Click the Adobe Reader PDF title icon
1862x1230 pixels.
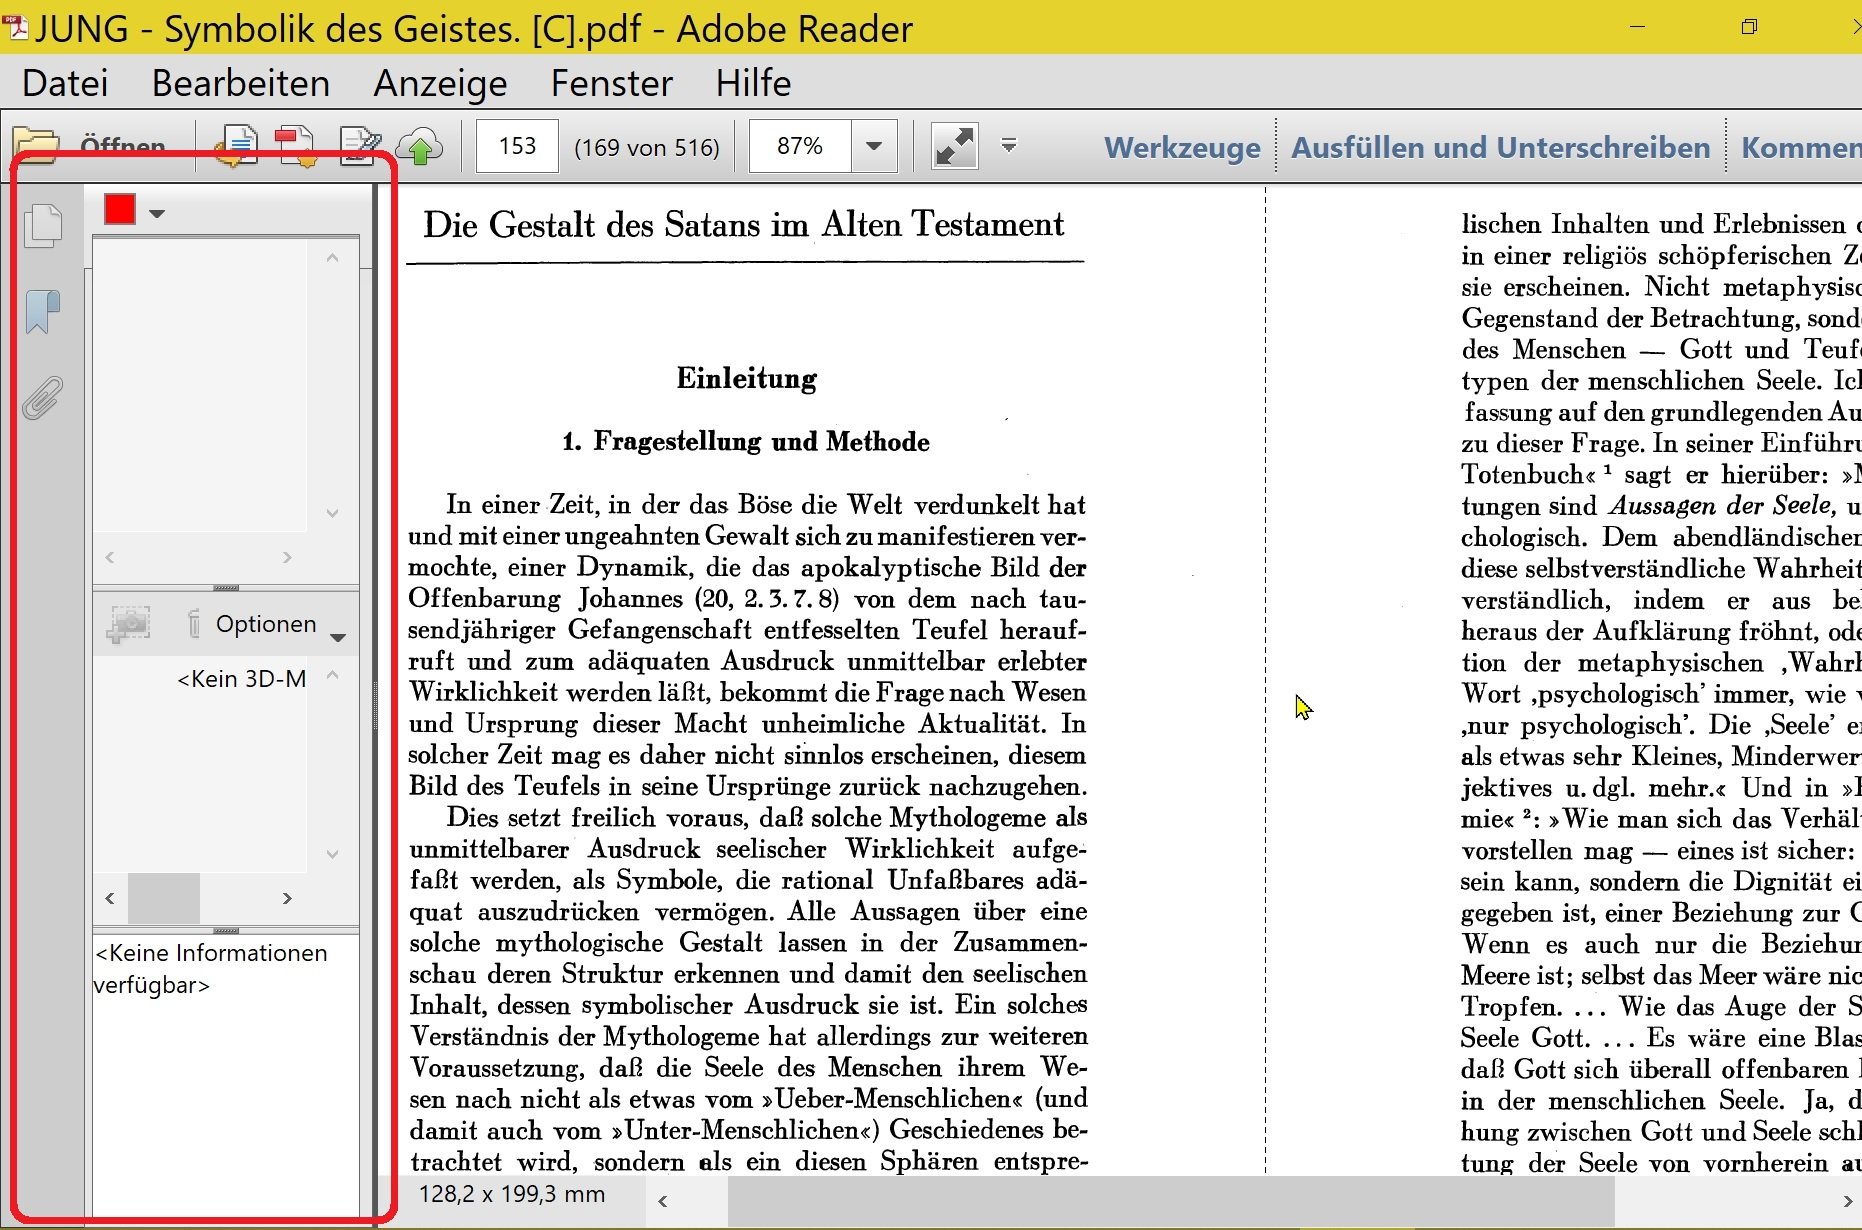click(14, 28)
